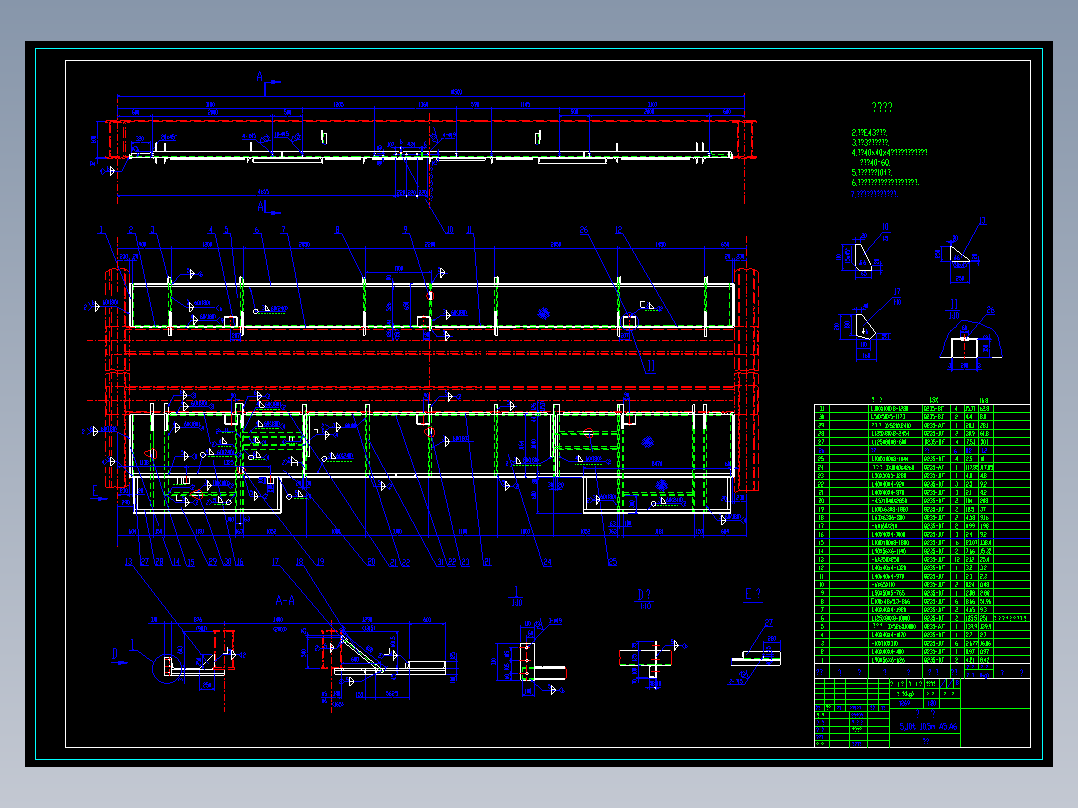Select the blue note line numbered 7

coord(874,194)
